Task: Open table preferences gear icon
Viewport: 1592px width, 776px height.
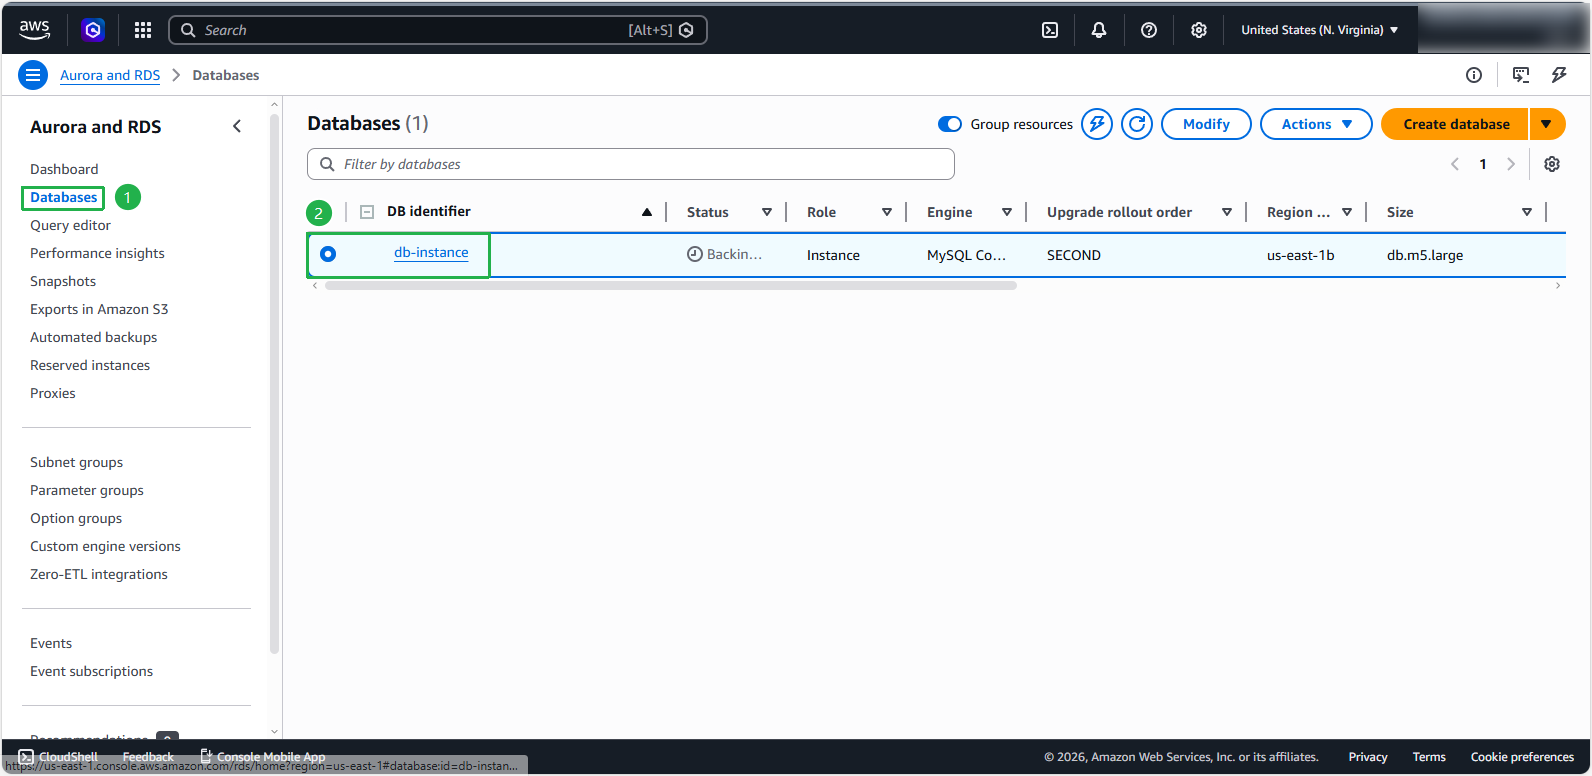Action: (1552, 164)
